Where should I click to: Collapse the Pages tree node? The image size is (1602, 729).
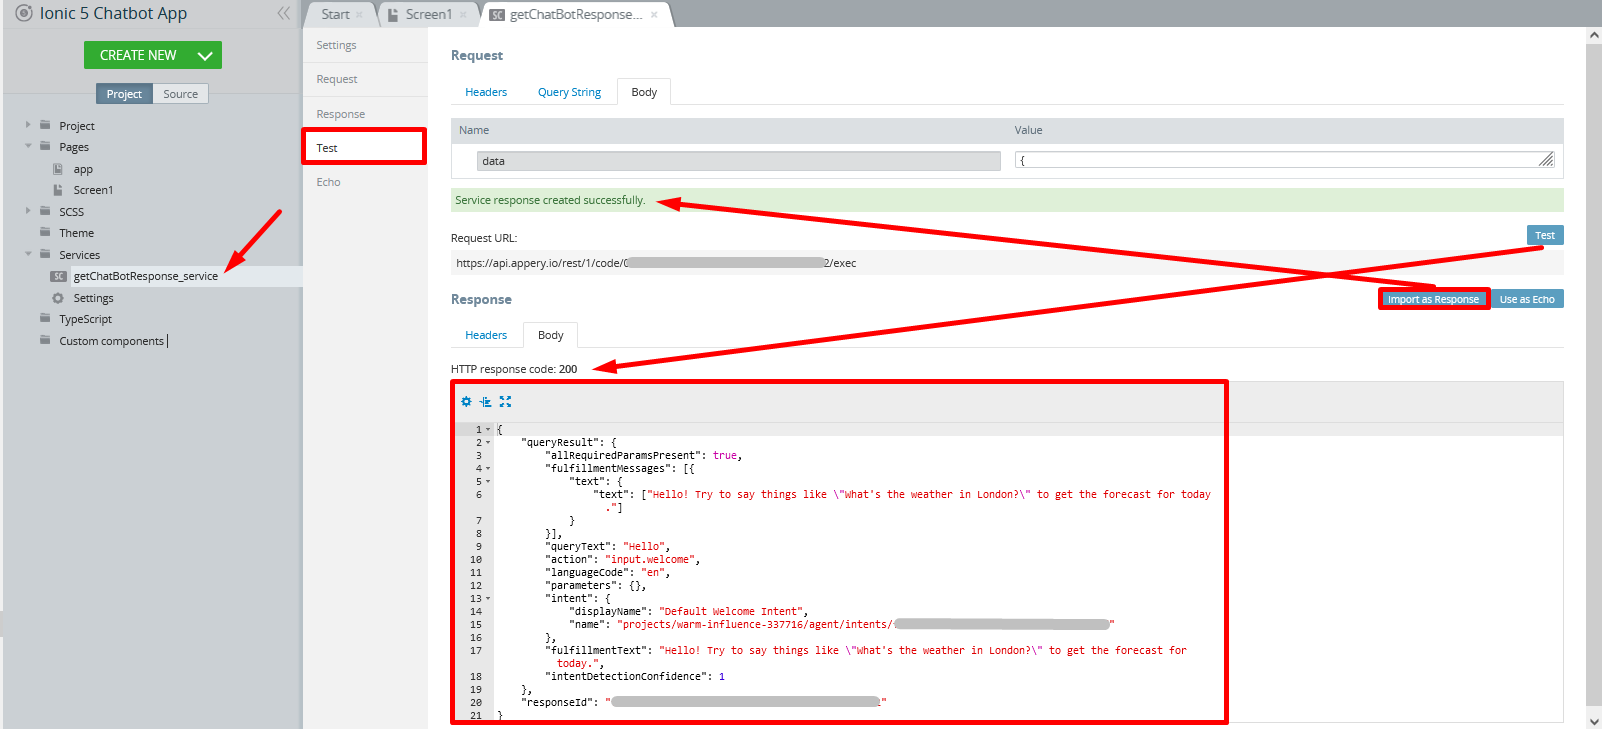(28, 146)
